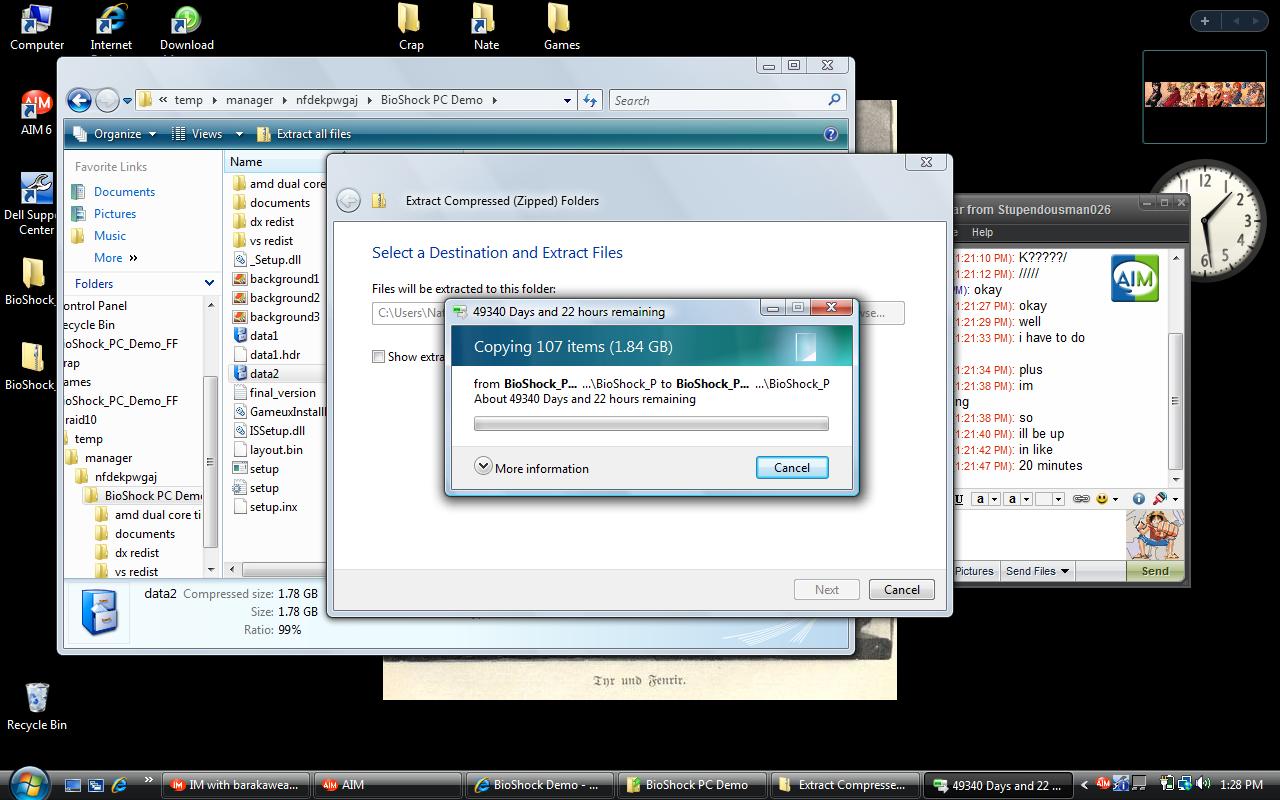Click the search magnifier in Explorer search box
The height and width of the screenshot is (800, 1280).
pos(834,100)
